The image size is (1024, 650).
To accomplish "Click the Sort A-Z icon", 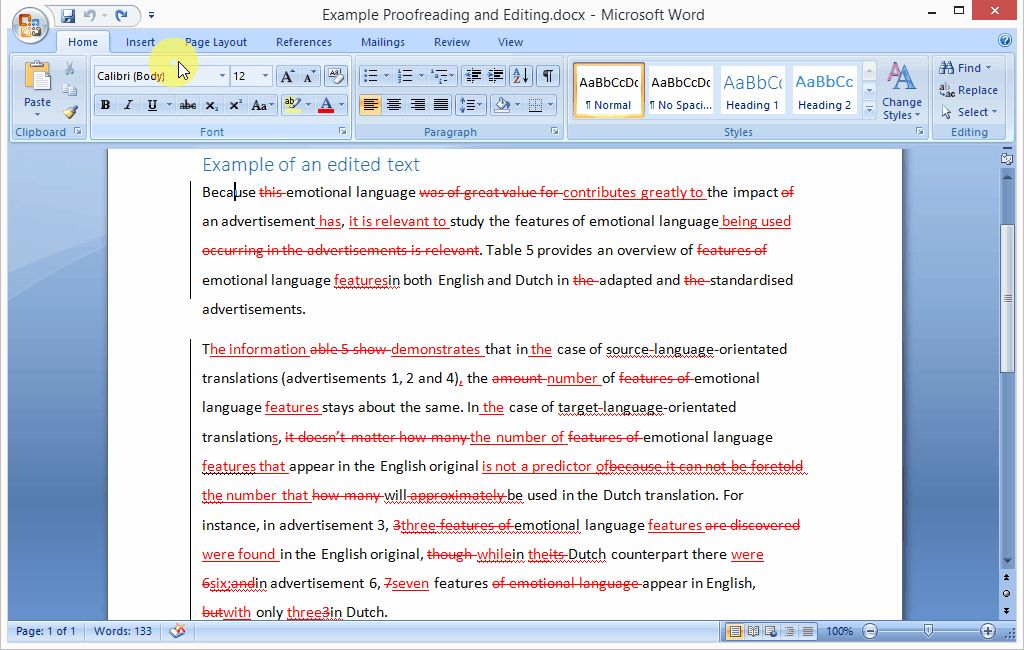I will pyautogui.click(x=521, y=76).
